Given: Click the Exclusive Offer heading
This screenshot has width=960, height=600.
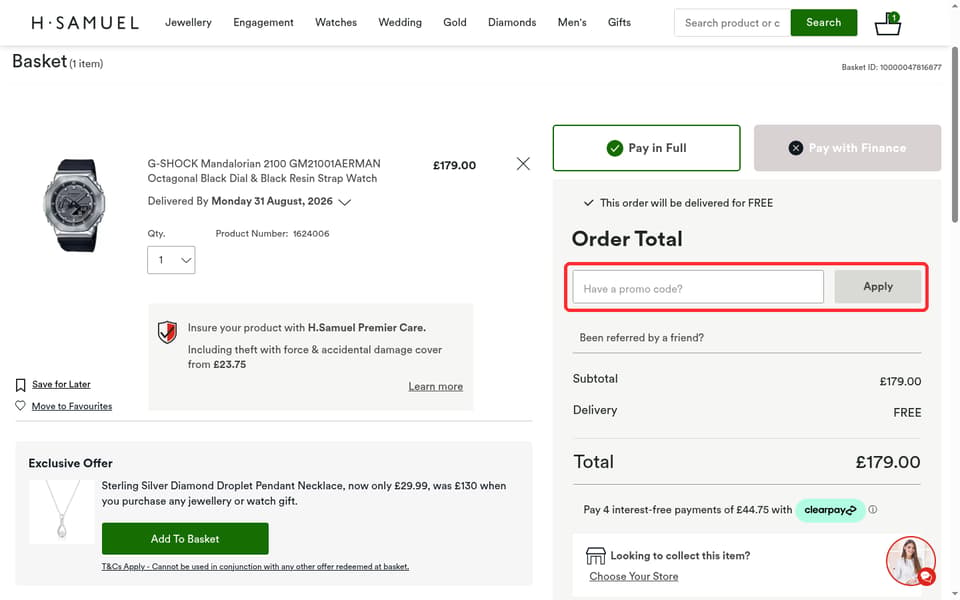Looking at the screenshot, I should coord(70,463).
